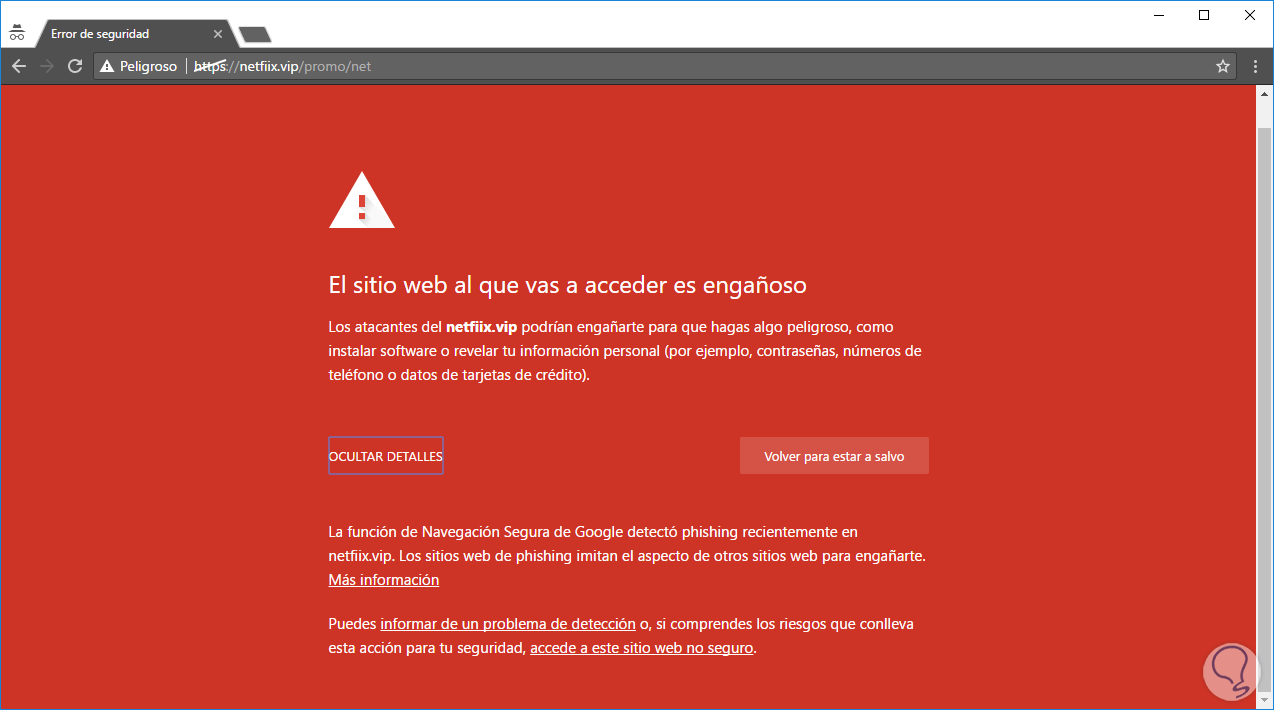Click the large white warning triangle
Screen dimensions: 1274x710
click(362, 200)
